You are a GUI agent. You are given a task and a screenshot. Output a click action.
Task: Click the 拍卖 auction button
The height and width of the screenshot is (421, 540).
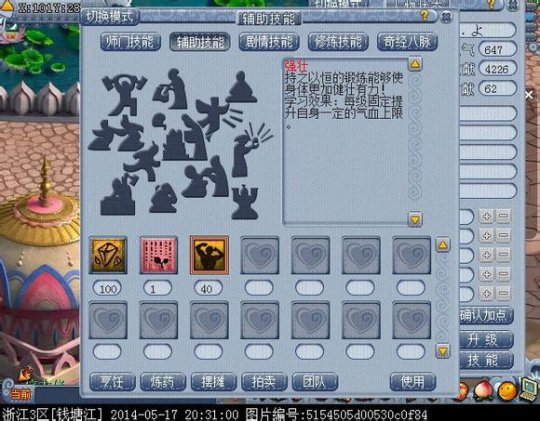click(x=264, y=382)
